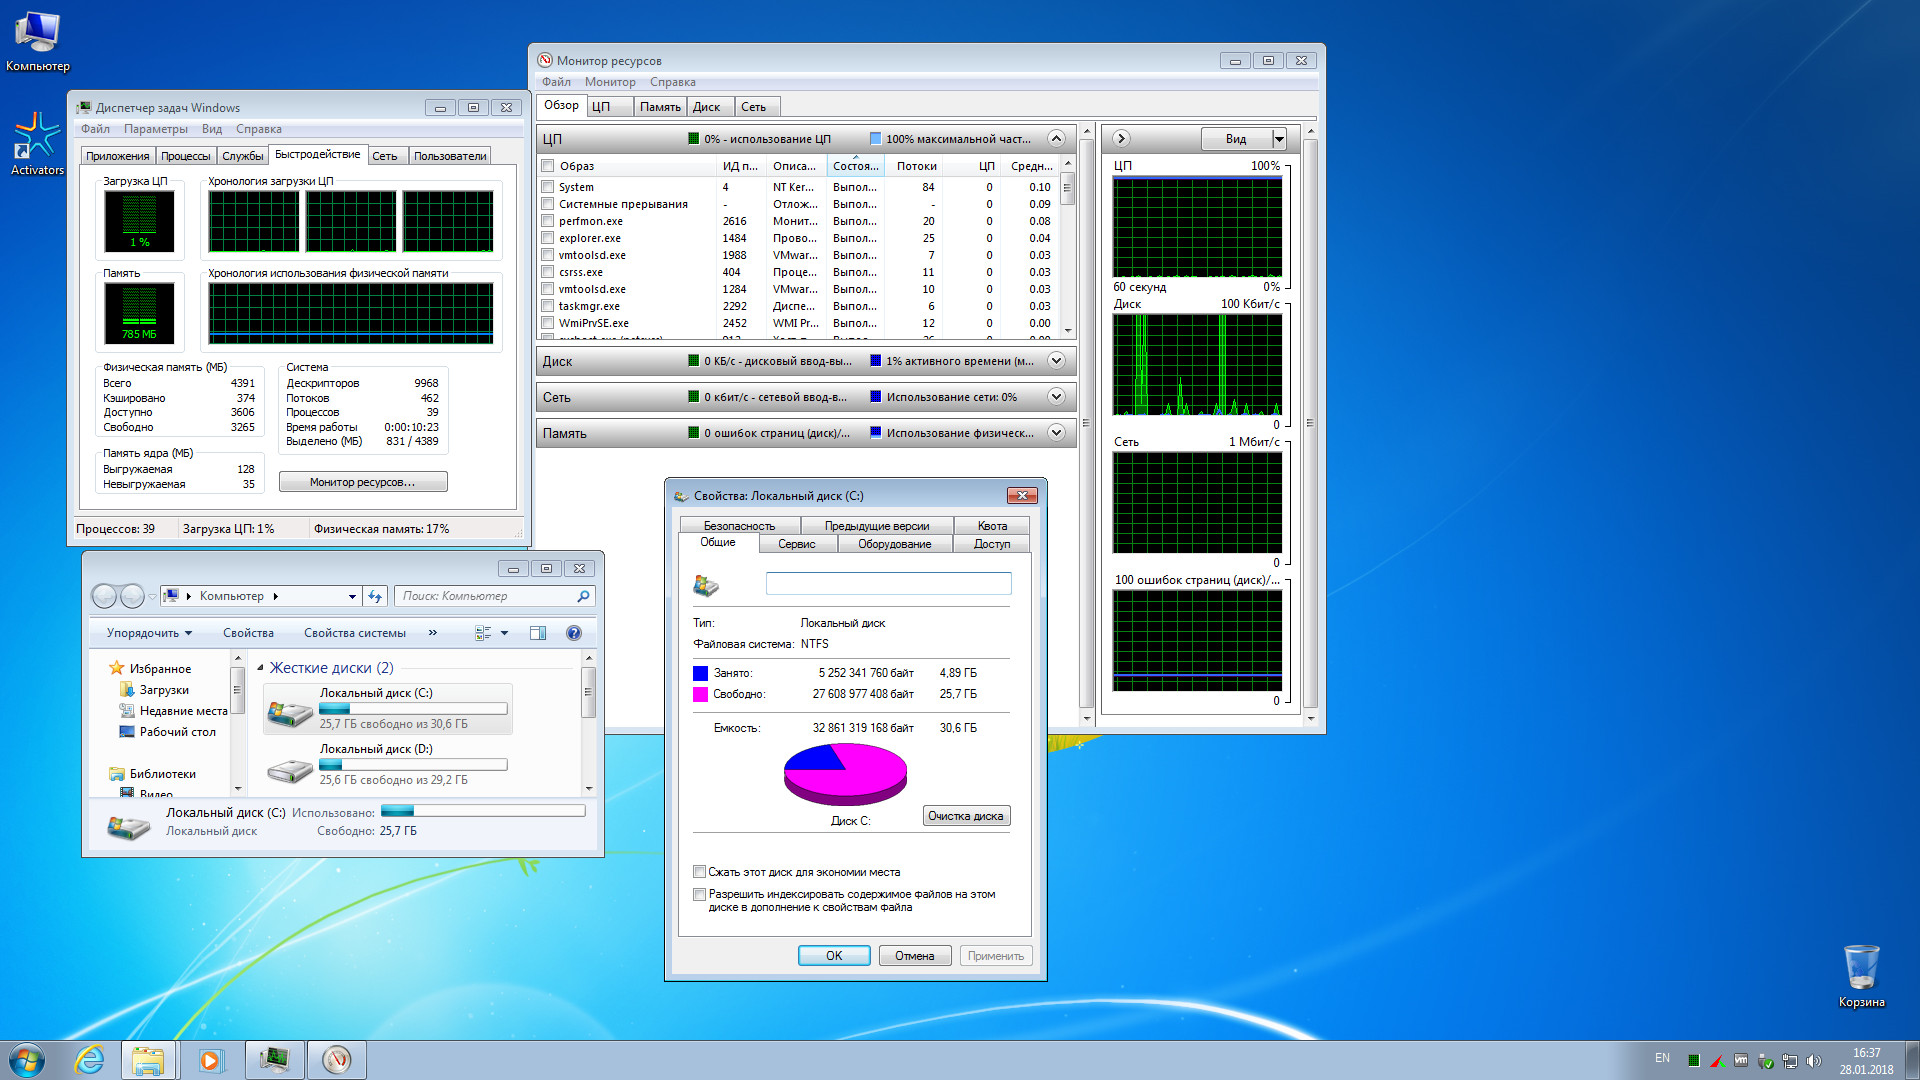Viewport: 1920px width, 1080px height.
Task: Toggle the allow file indexing checkbox
Action: point(700,894)
